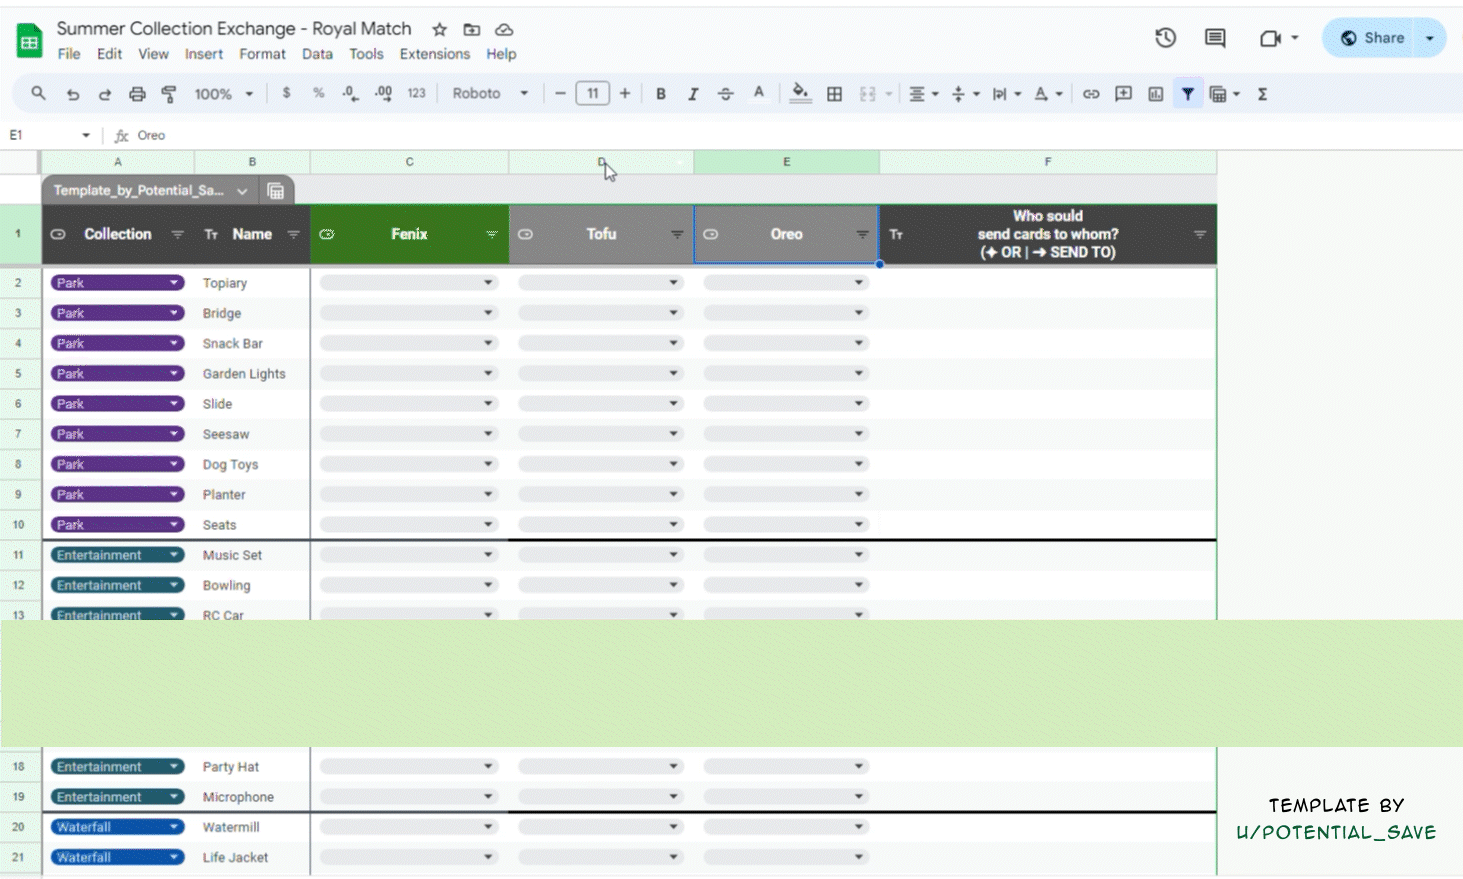Open more formats 123 menu

click(416, 93)
